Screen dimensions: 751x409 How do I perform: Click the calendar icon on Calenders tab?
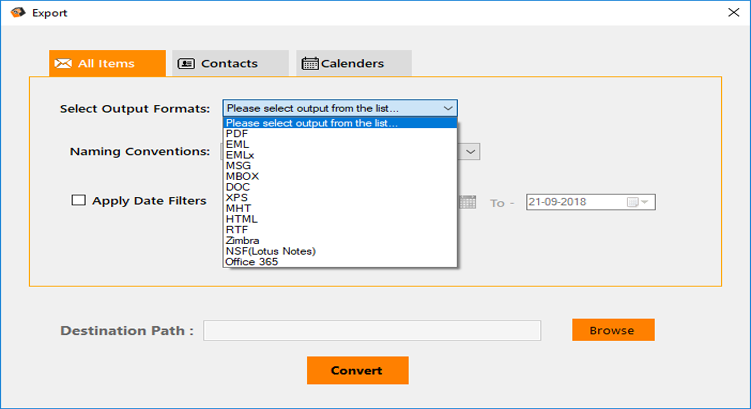click(310, 64)
